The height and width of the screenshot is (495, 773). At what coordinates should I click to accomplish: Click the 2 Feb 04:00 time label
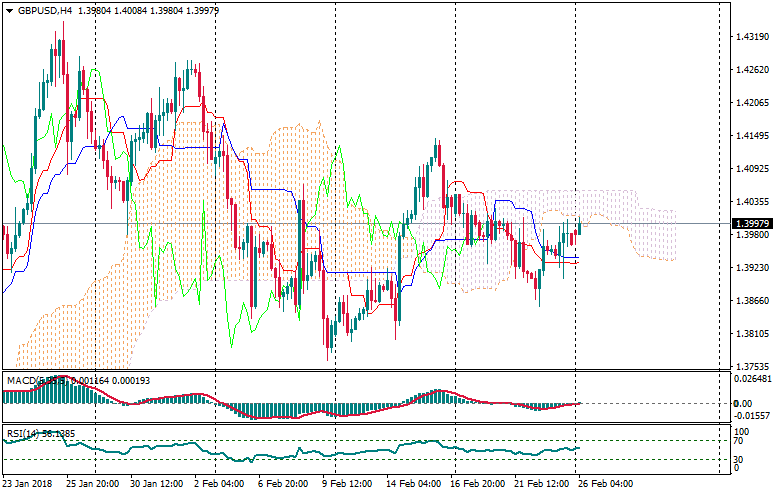click(219, 483)
